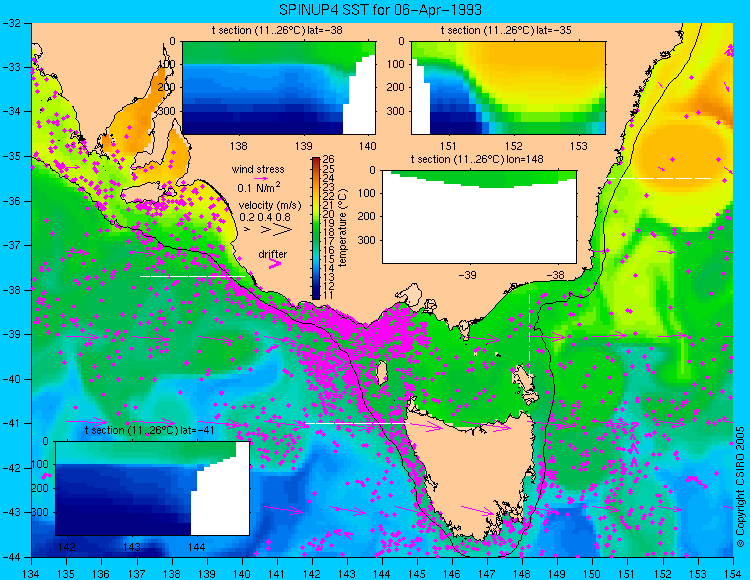
Task: Click the -39 label under the lon=148 section
Action: [468, 275]
